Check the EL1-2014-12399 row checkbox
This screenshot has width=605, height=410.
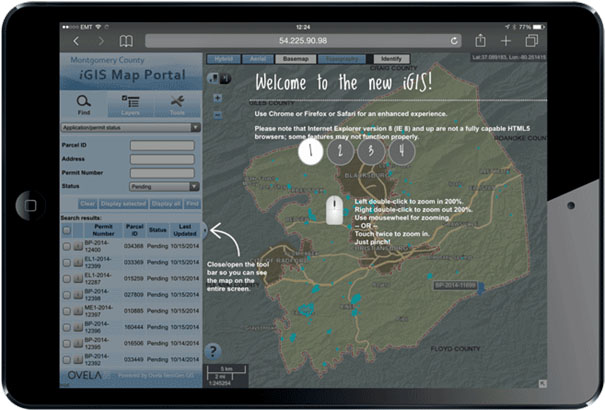pos(67,262)
